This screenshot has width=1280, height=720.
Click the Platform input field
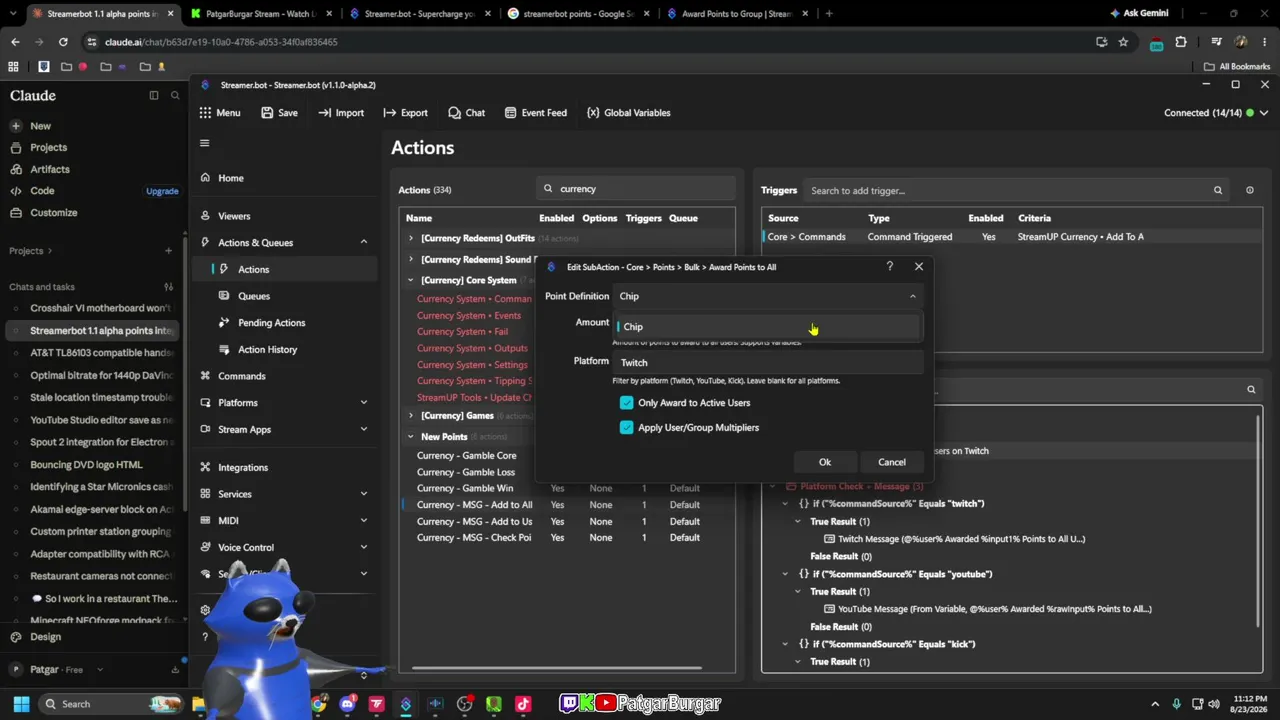[x=767, y=363]
